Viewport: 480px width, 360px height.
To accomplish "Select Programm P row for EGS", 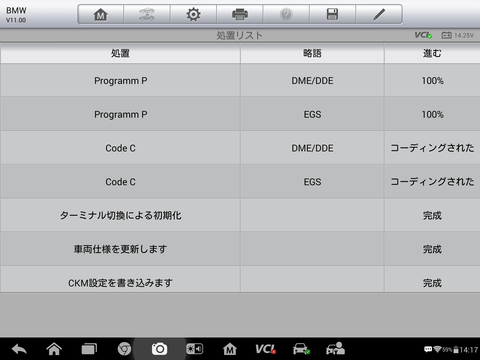I will pyautogui.click(x=240, y=114).
